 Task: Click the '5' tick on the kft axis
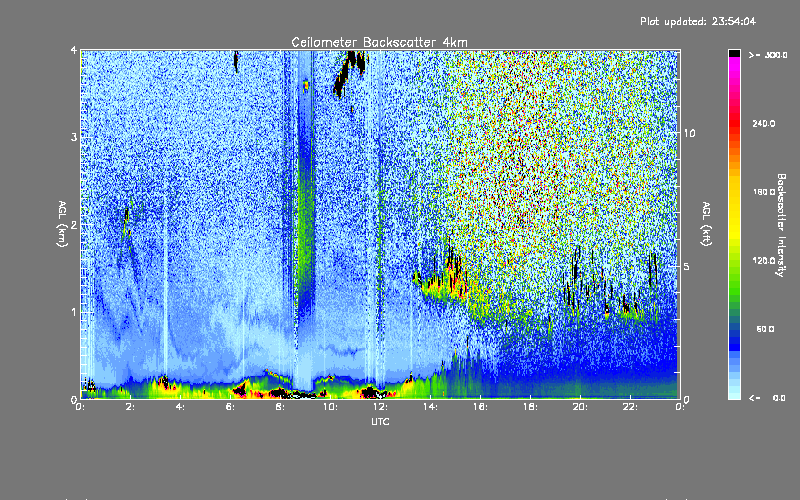click(687, 266)
